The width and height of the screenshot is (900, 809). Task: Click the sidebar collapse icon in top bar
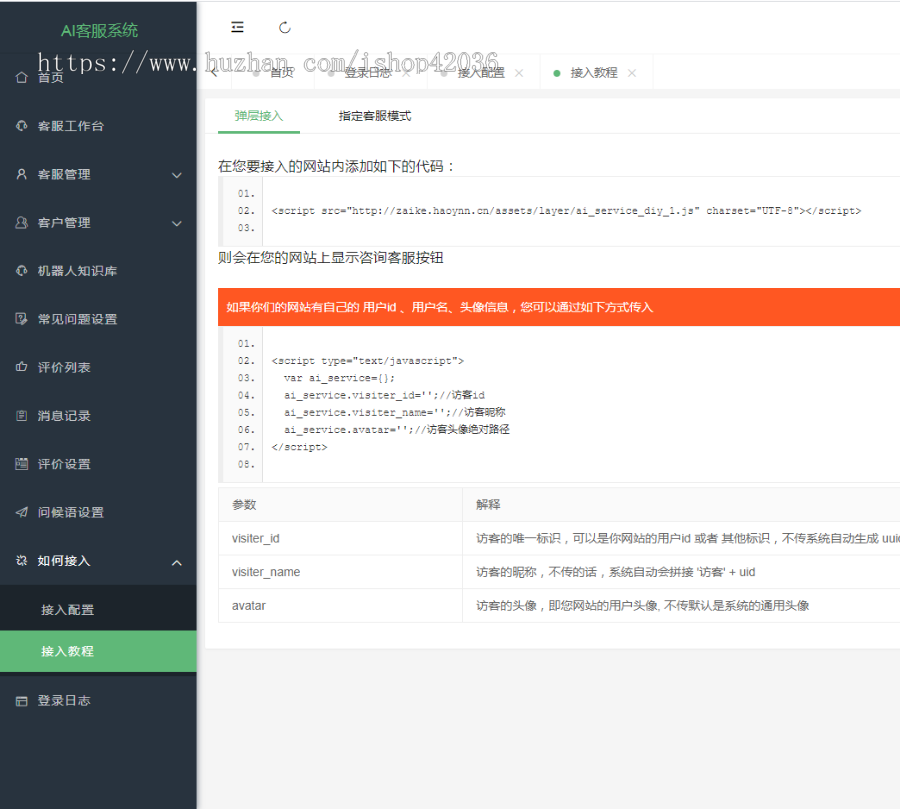(x=237, y=27)
